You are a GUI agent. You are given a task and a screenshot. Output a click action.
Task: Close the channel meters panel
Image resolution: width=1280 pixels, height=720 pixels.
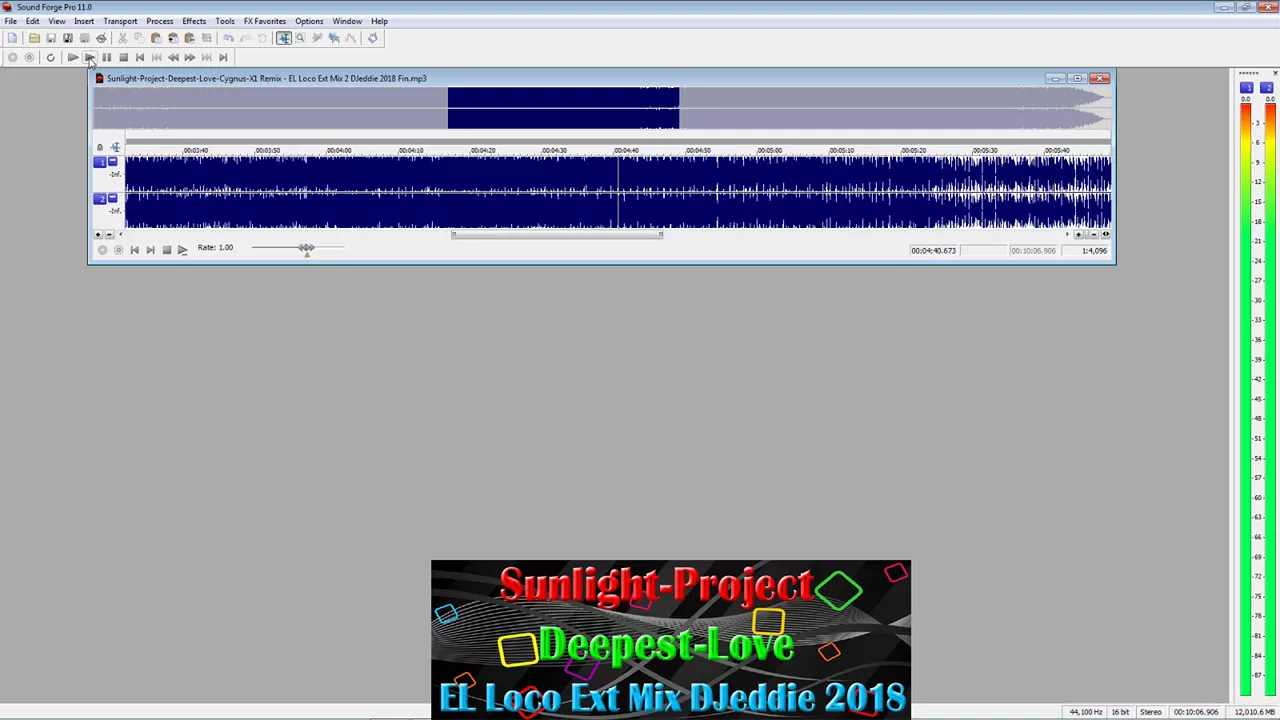tap(1275, 73)
